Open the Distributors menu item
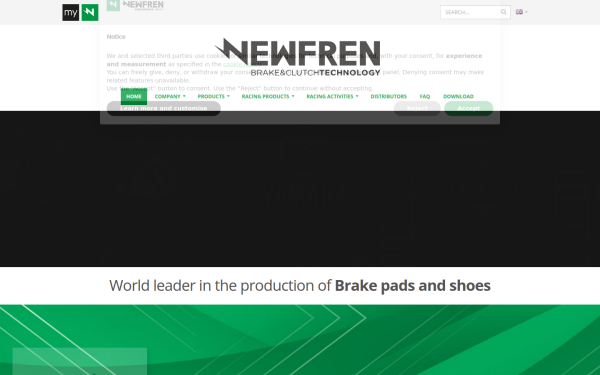 tap(388, 96)
